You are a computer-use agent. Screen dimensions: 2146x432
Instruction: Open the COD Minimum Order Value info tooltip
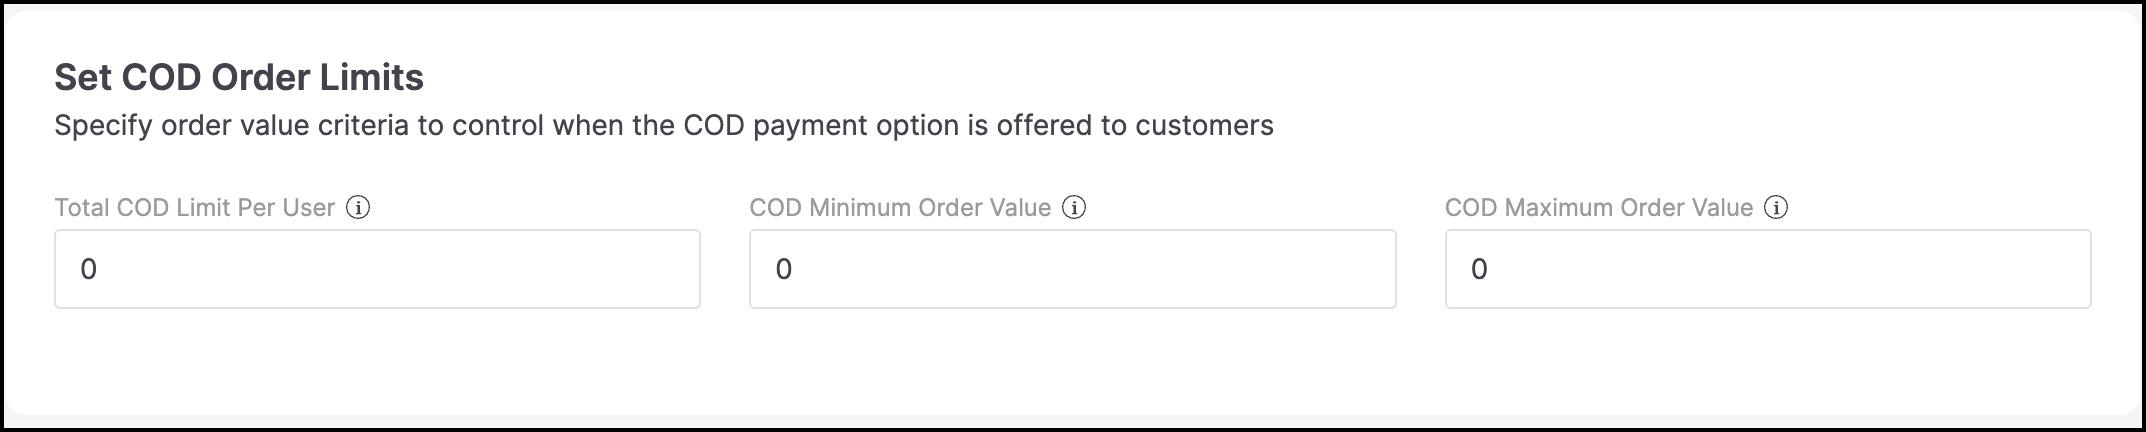click(1074, 207)
